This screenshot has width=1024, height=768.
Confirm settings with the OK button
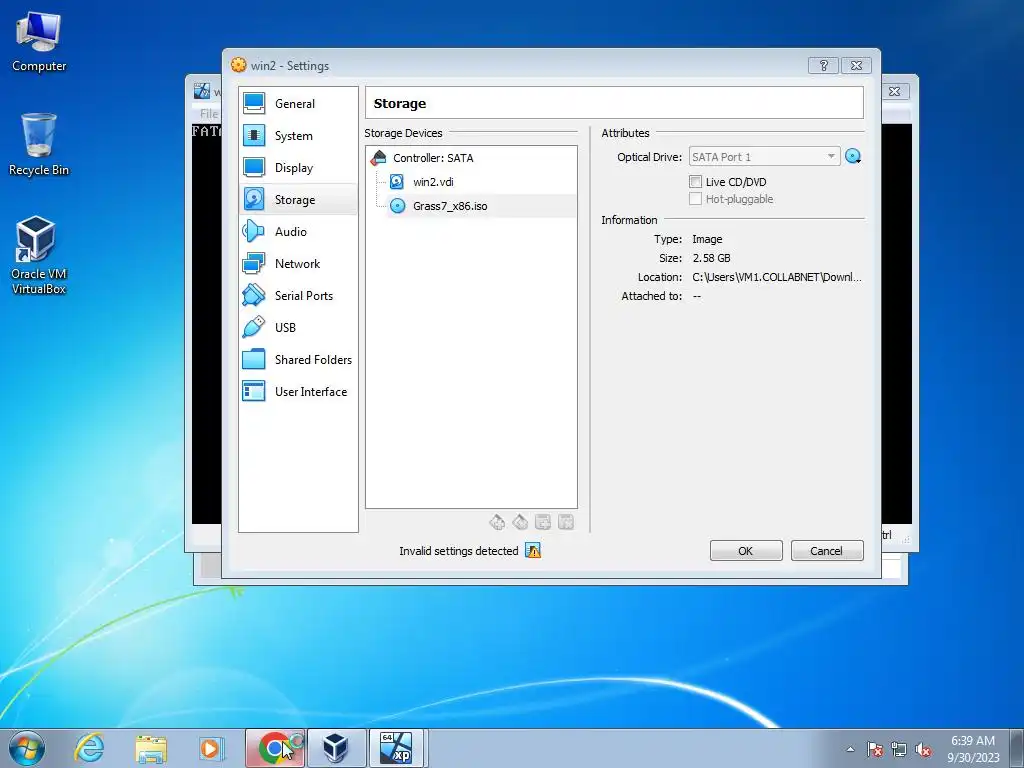click(x=746, y=551)
